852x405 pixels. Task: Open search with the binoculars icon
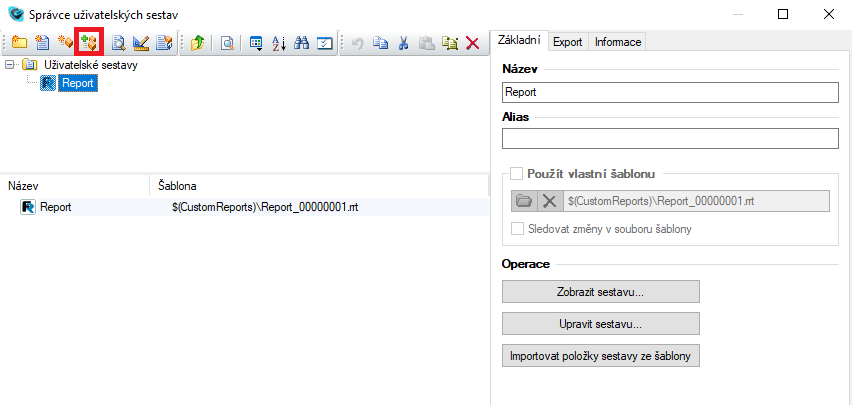[x=302, y=43]
